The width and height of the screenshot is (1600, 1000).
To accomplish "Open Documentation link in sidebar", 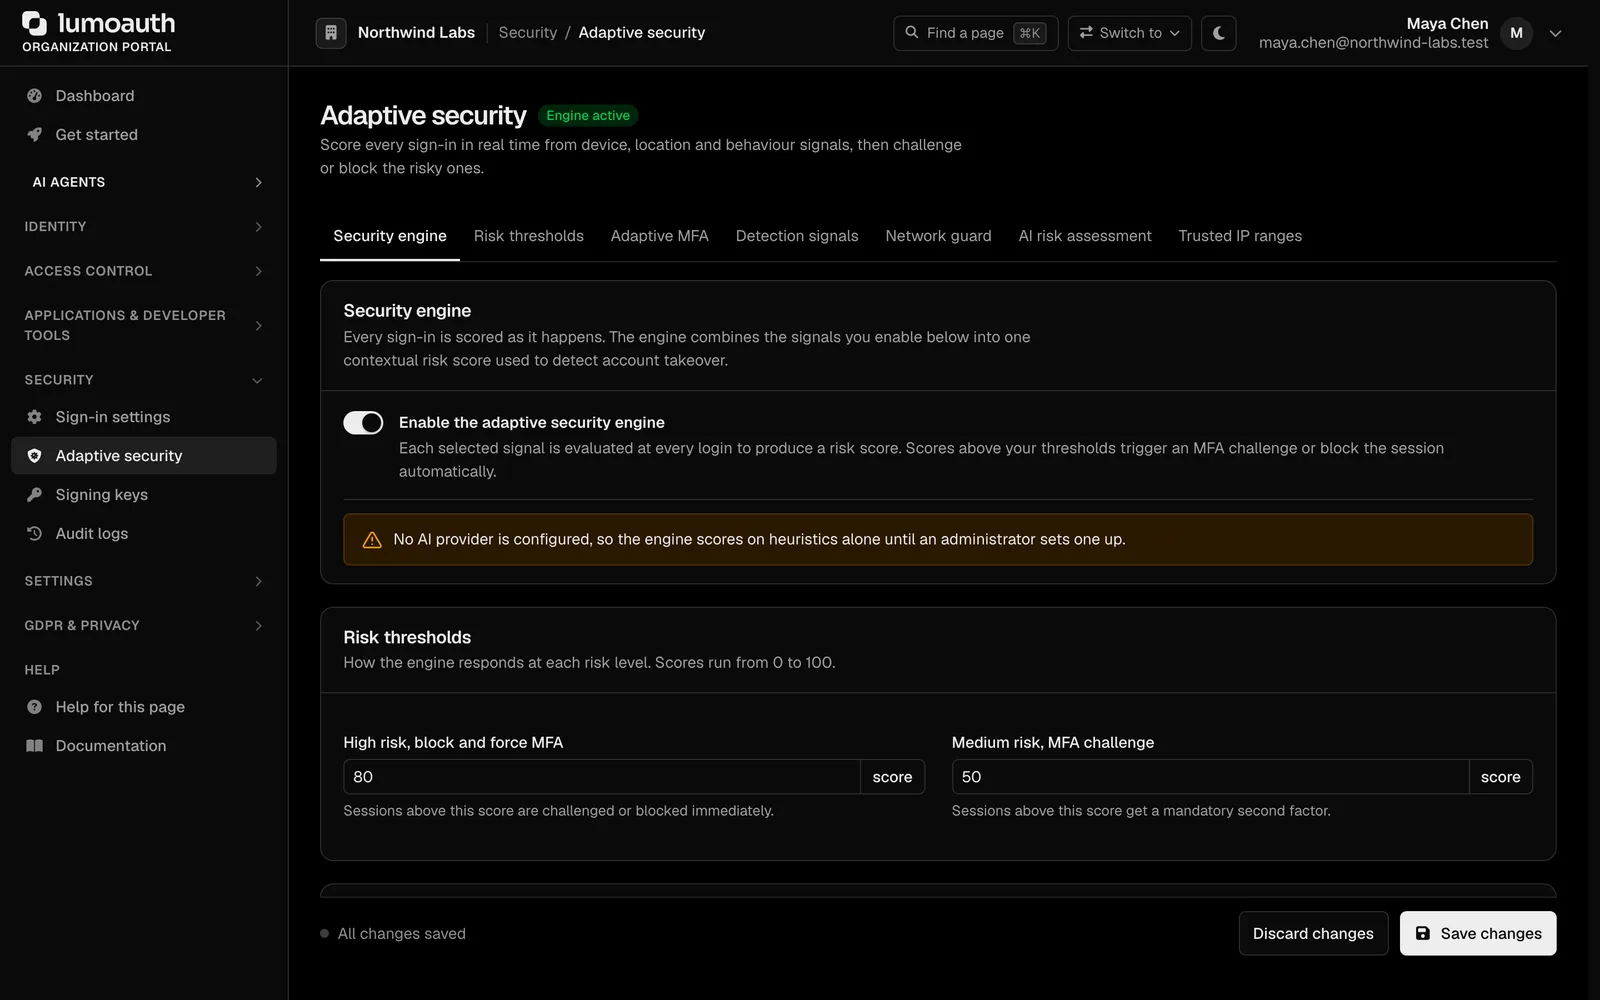I will [x=144, y=746].
